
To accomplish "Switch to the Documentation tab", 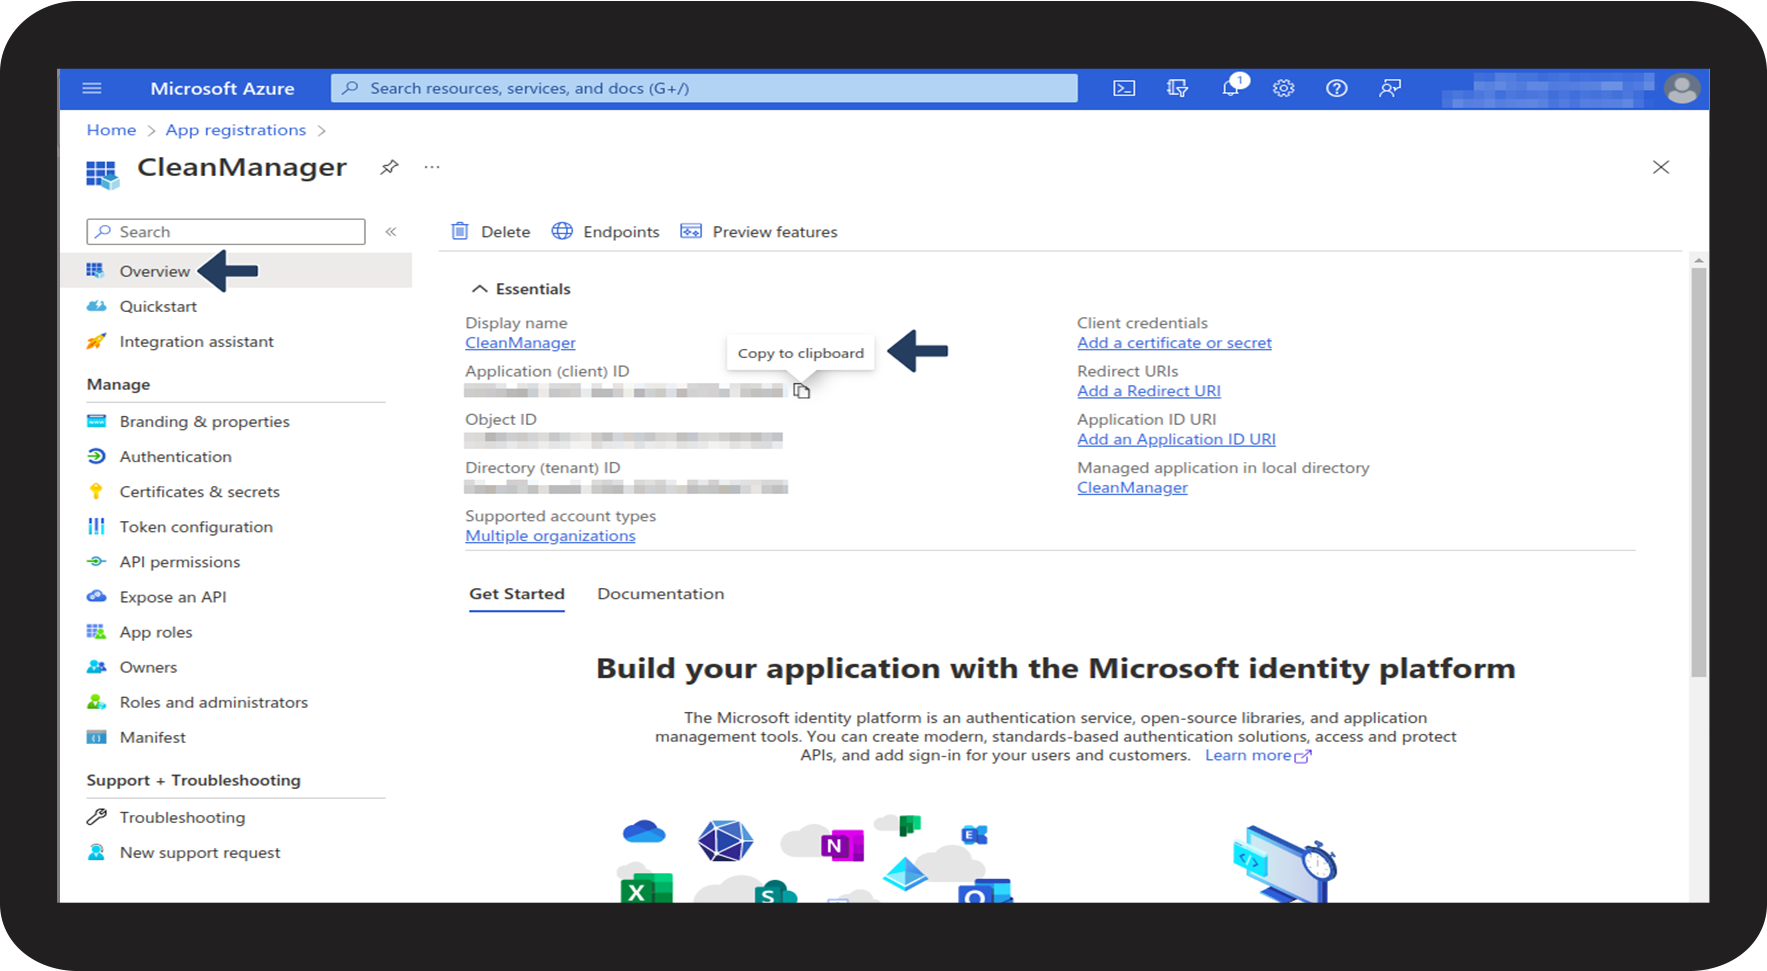I will (660, 594).
